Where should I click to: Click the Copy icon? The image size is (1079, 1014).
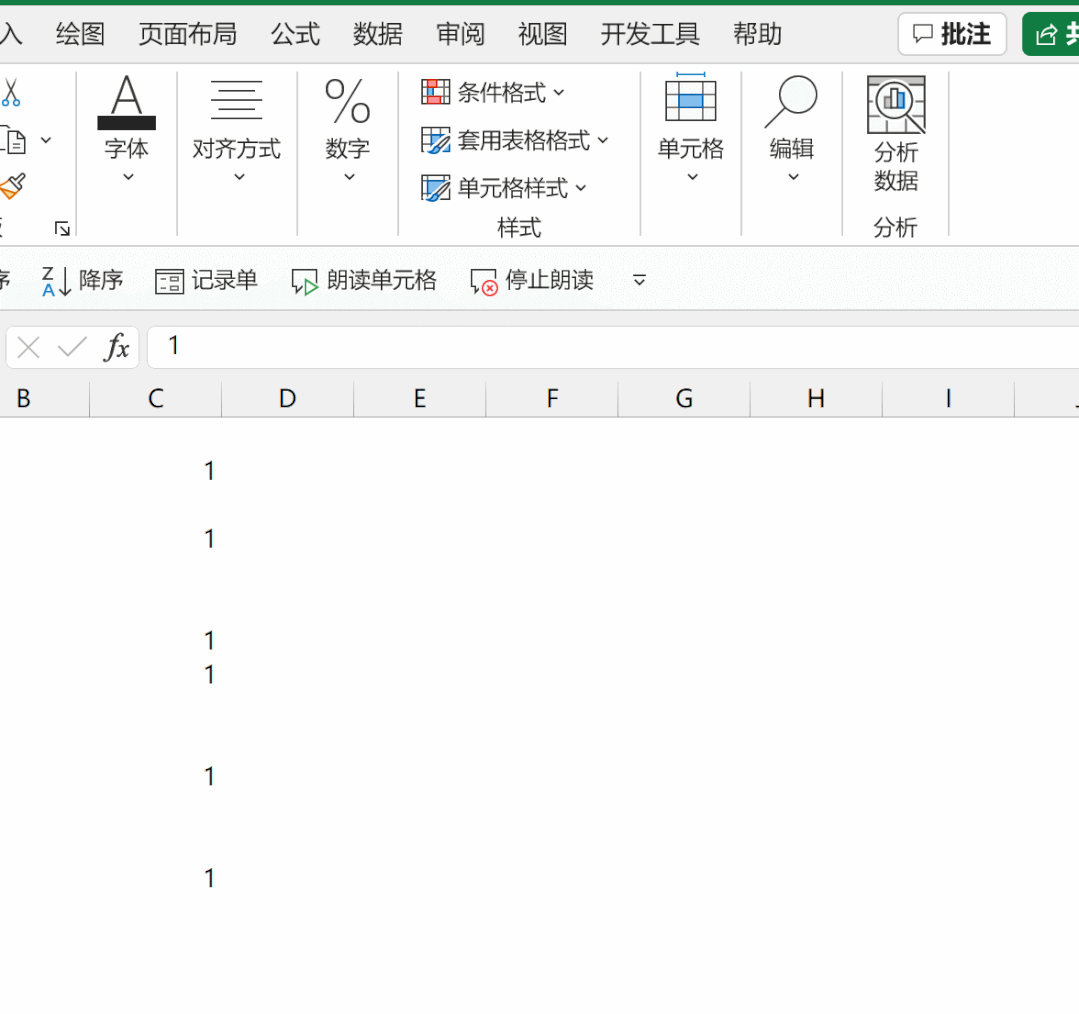pyautogui.click(x=13, y=140)
